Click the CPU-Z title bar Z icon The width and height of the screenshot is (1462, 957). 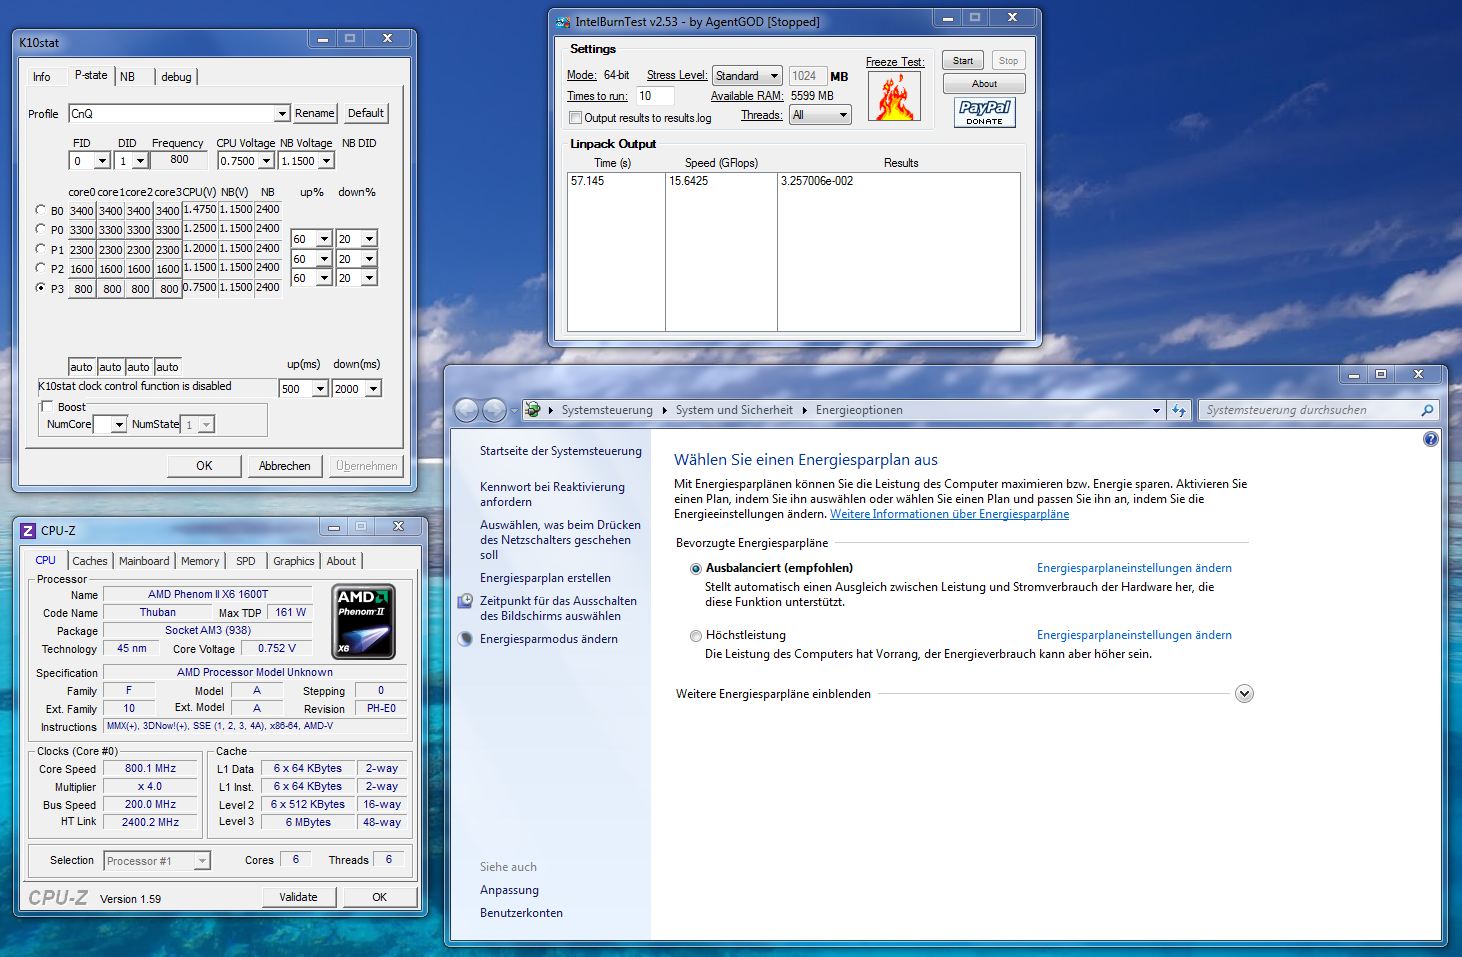[x=28, y=530]
